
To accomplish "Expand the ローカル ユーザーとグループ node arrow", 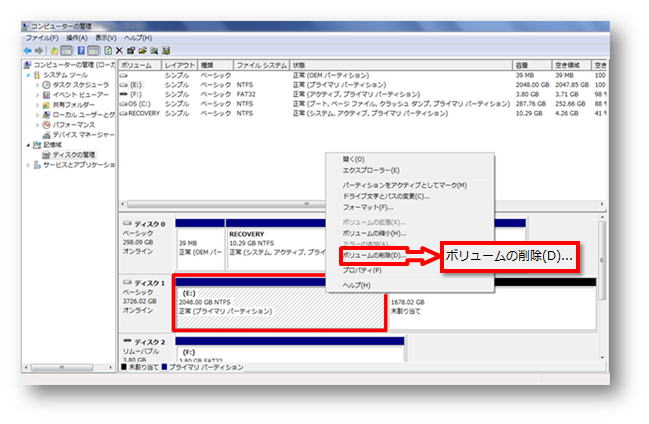I will [x=37, y=115].
